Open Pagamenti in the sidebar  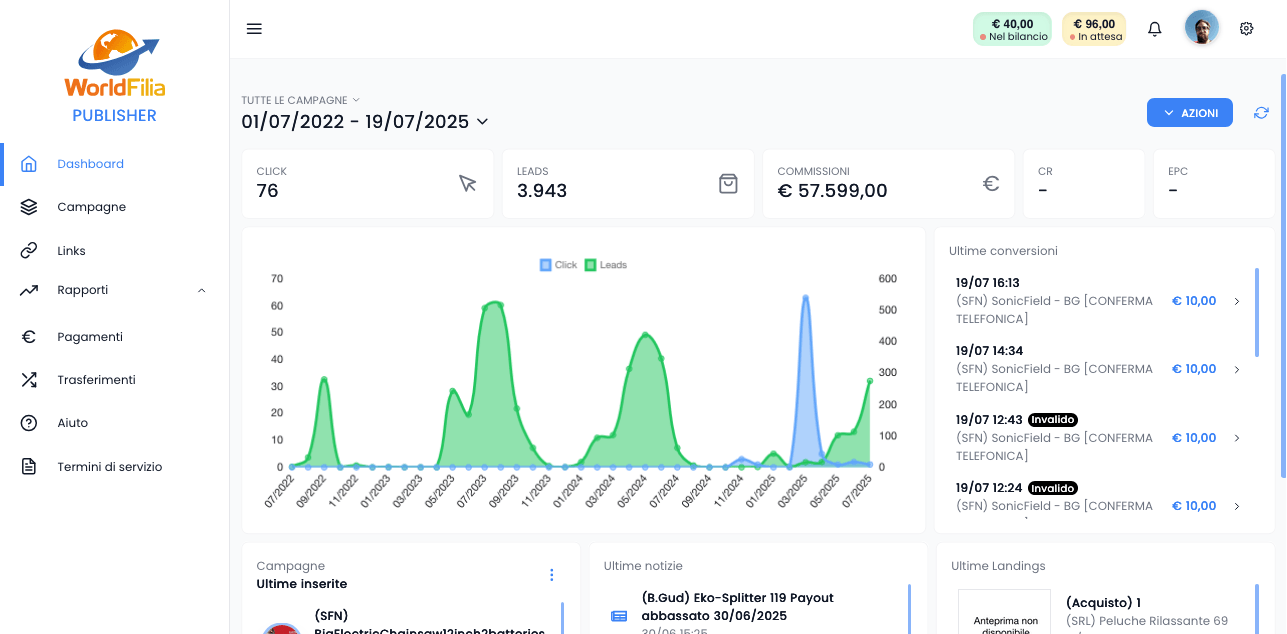tap(90, 337)
